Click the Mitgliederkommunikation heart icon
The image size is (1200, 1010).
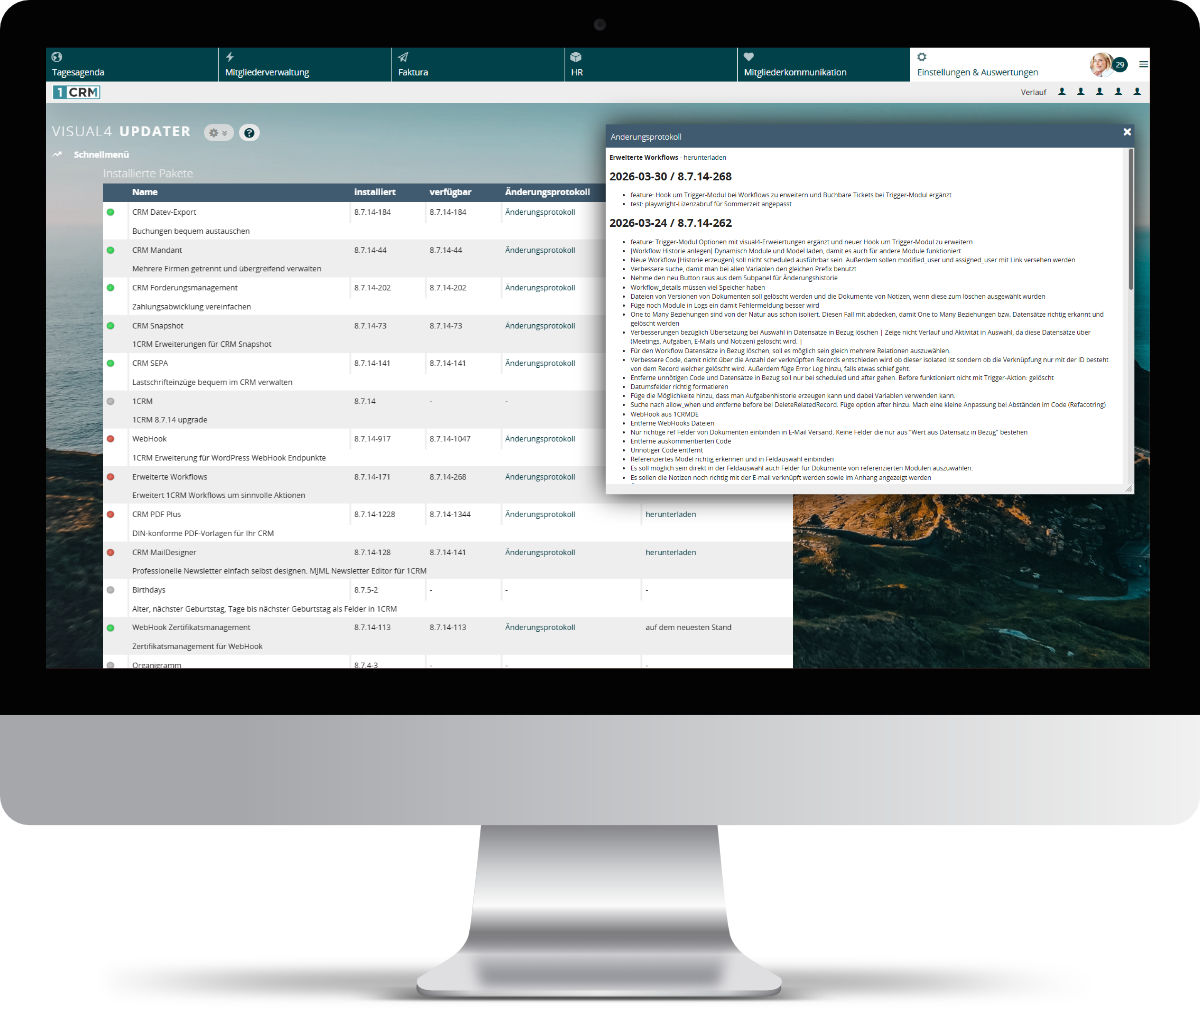tap(749, 57)
